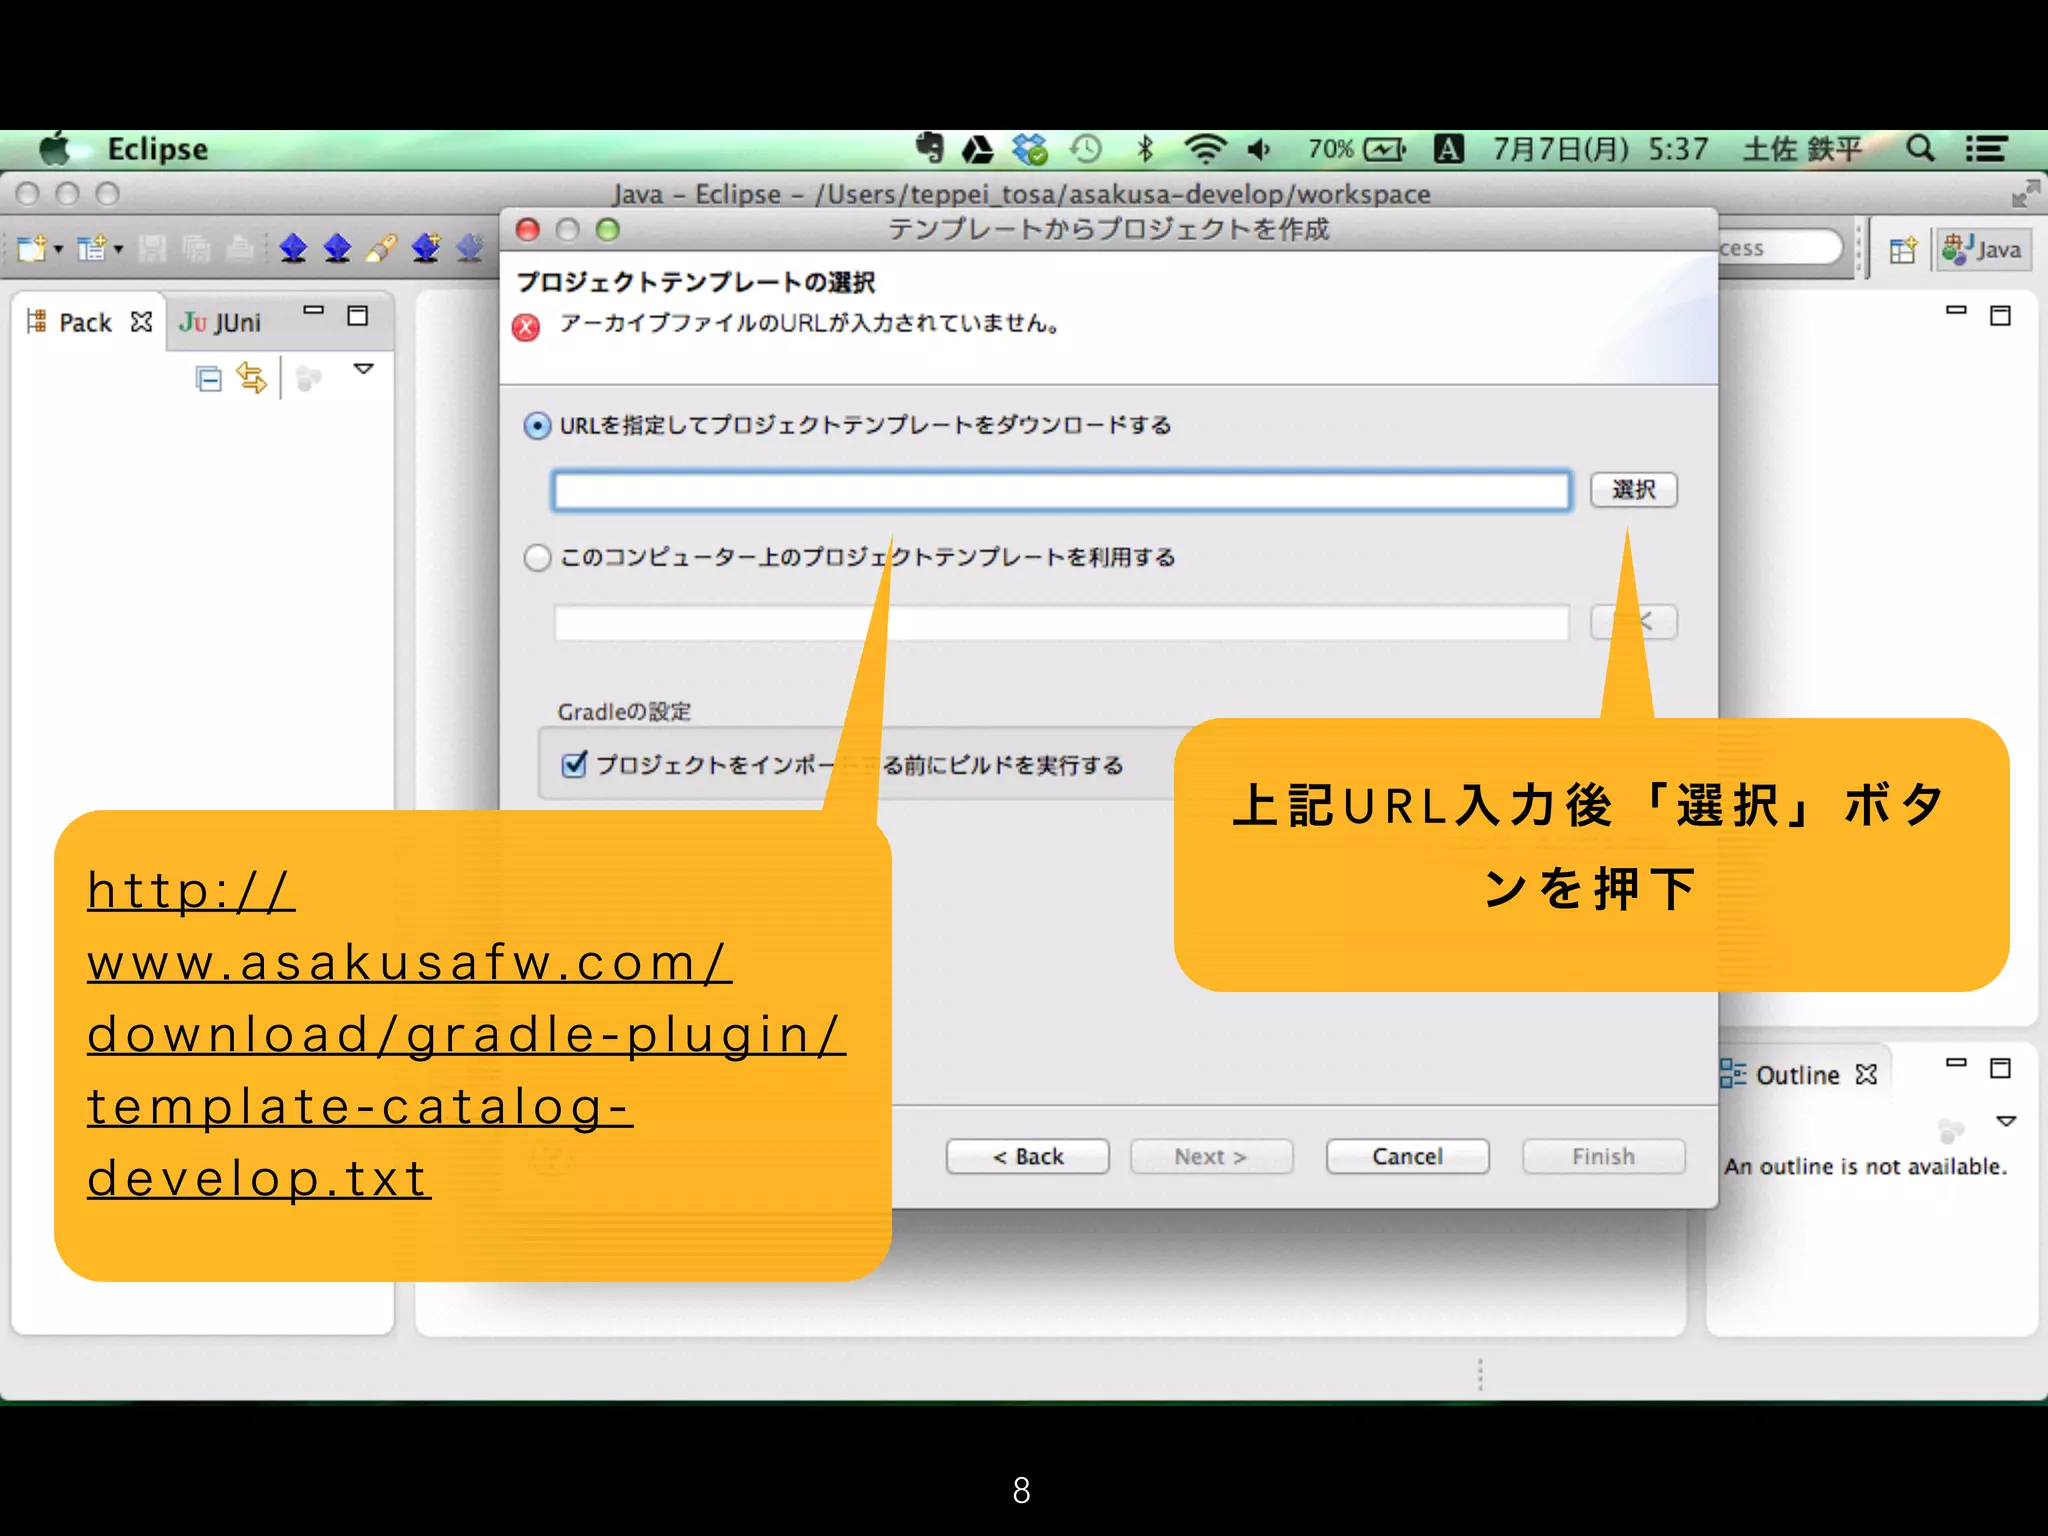Toggle Link with Editor icon in Package Explorer
Image resolution: width=2048 pixels, height=1536 pixels.
[251, 378]
